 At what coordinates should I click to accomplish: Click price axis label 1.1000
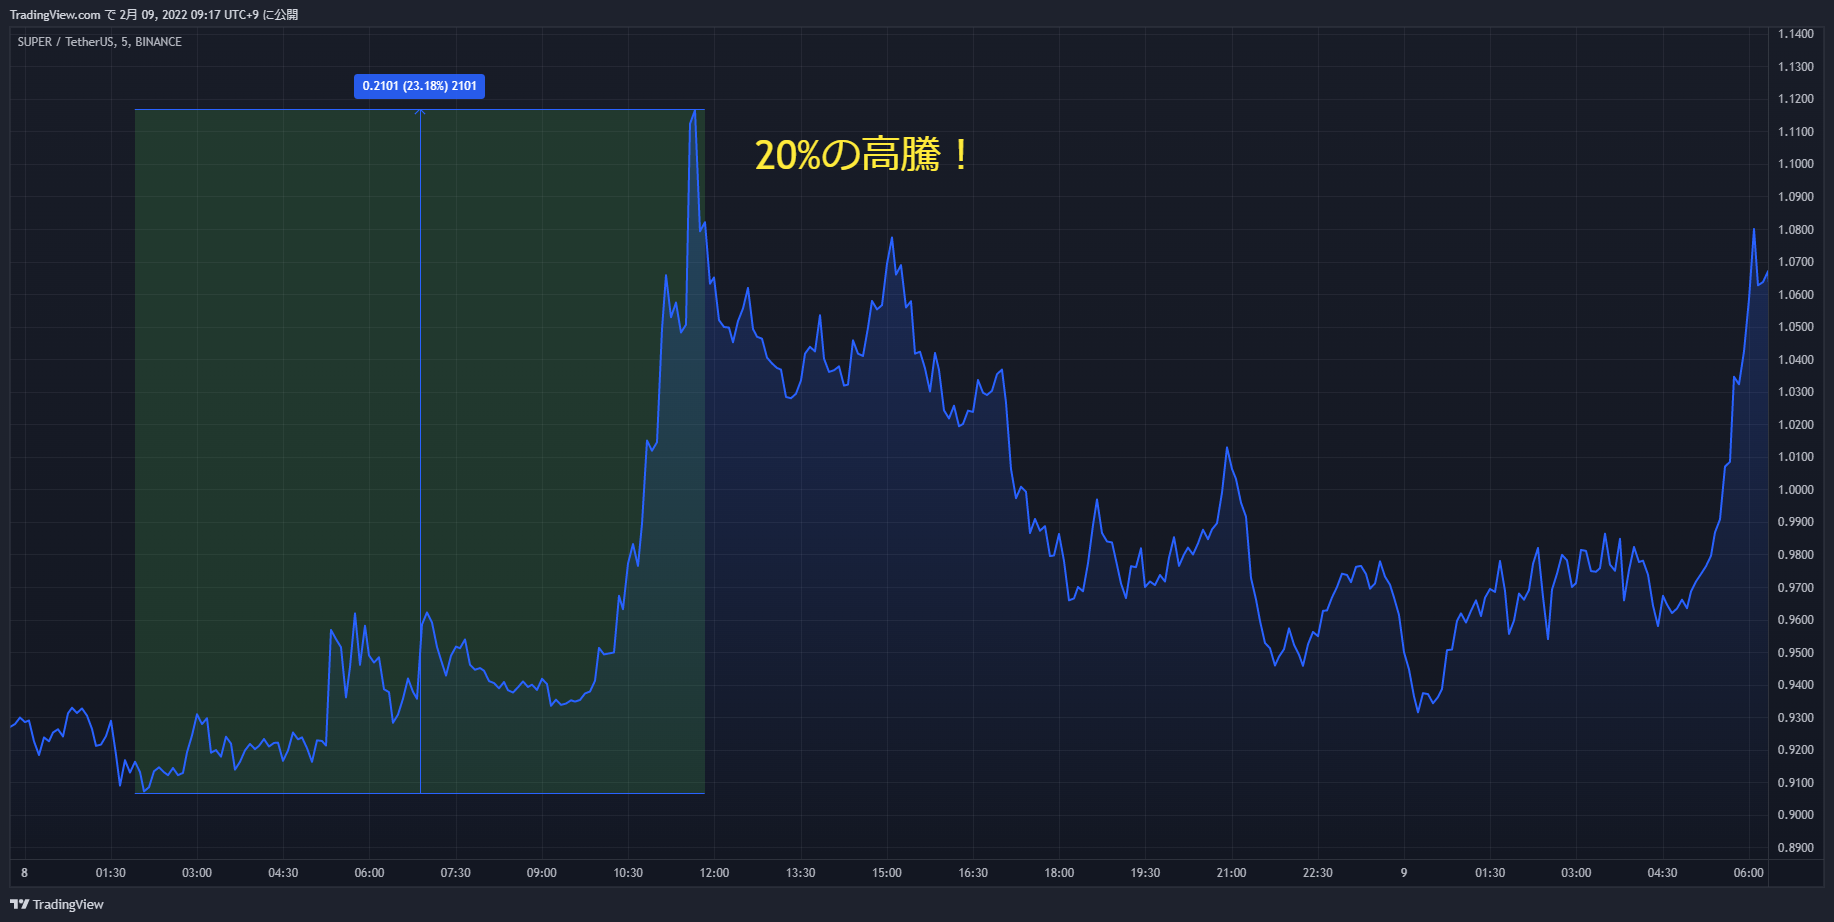click(x=1796, y=164)
